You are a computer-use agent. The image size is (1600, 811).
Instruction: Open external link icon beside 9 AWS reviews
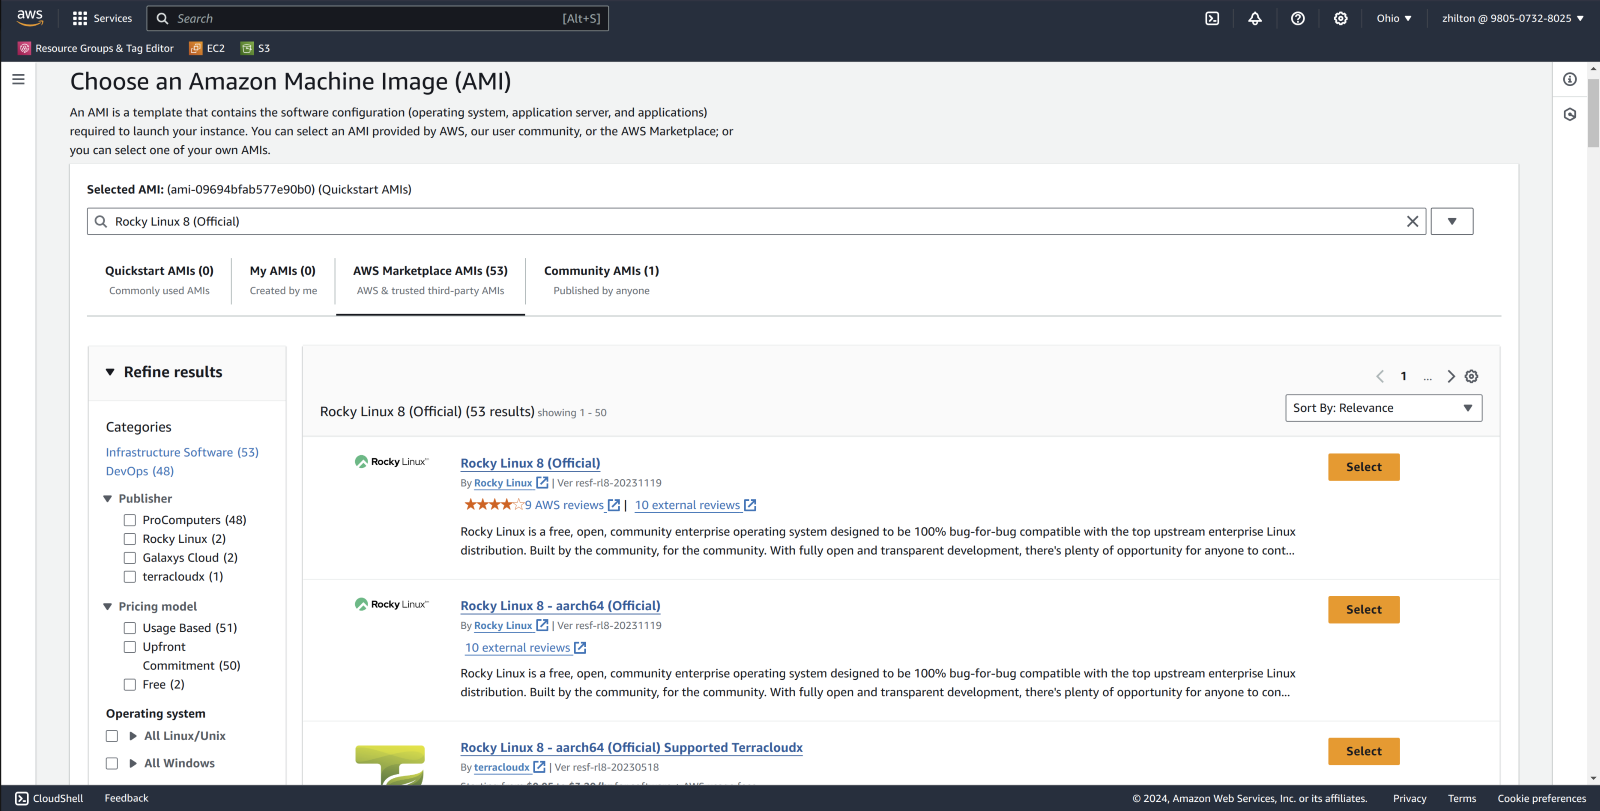click(614, 505)
